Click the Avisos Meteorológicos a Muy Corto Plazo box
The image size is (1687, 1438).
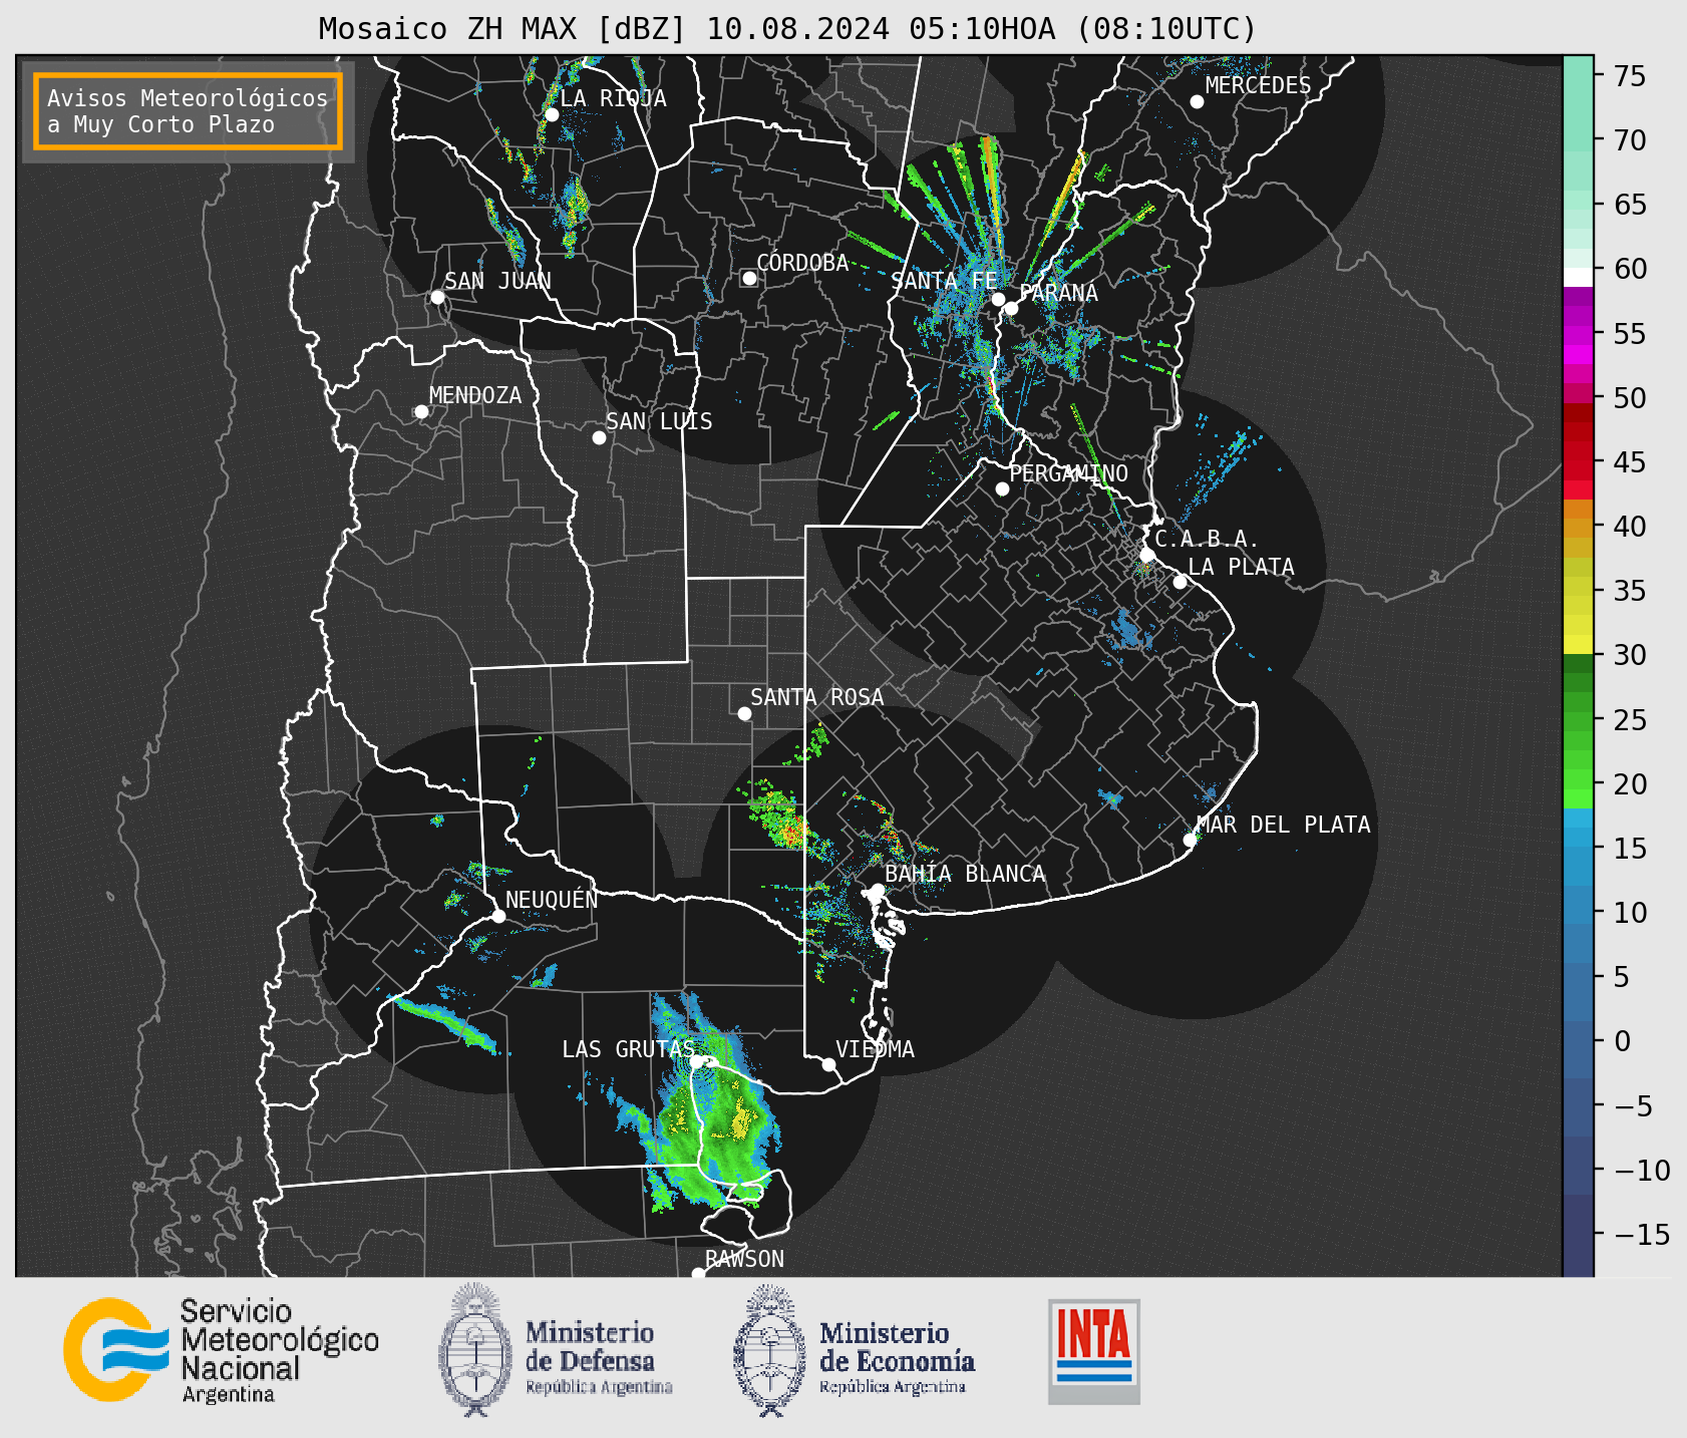(188, 111)
